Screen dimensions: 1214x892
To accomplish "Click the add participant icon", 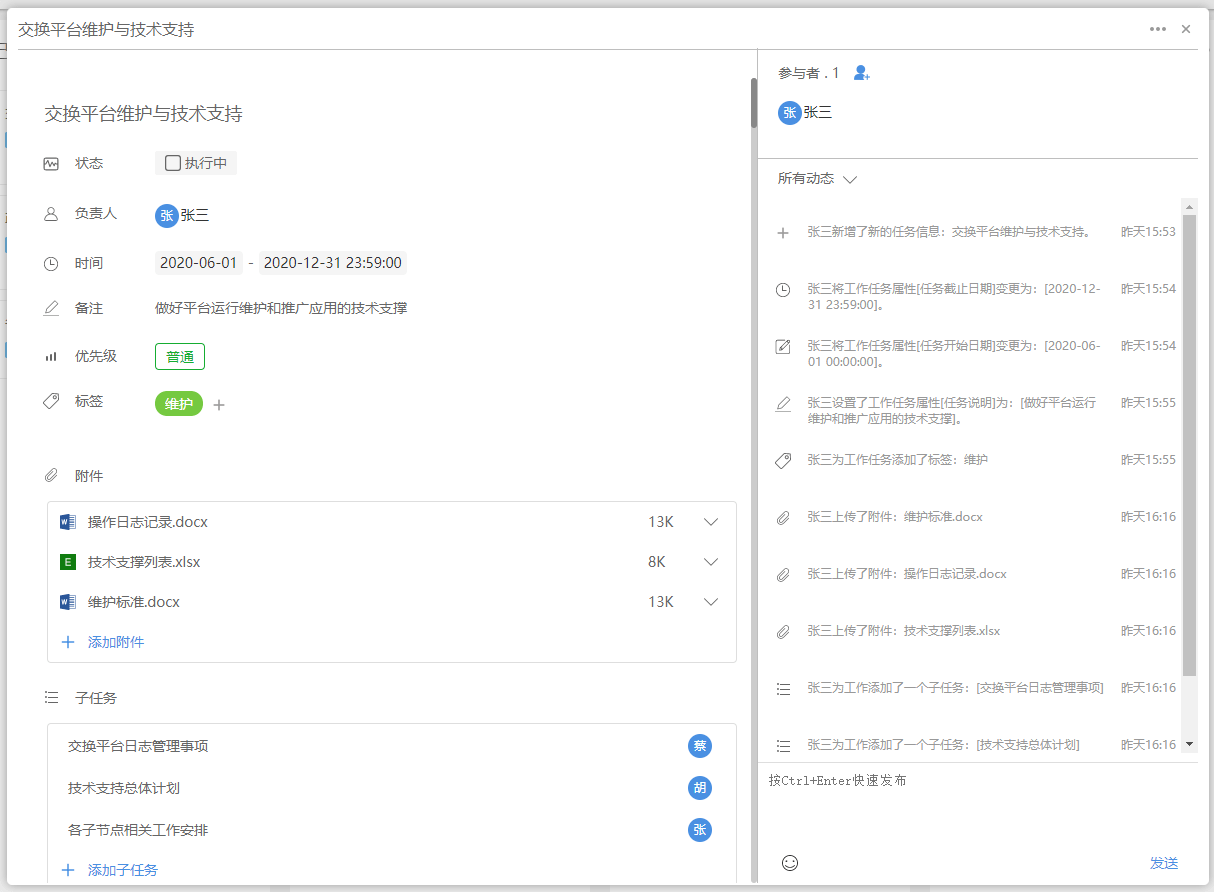I will [862, 73].
